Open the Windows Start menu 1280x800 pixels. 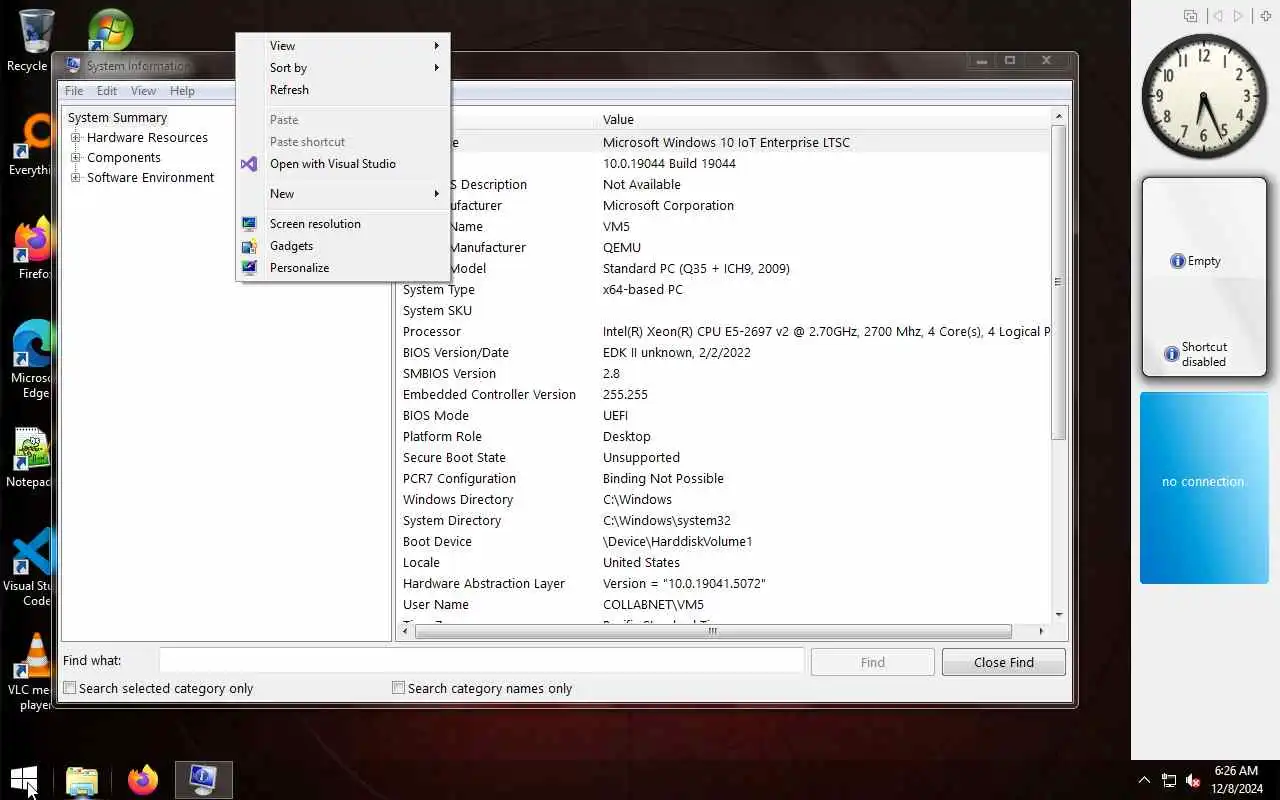pyautogui.click(x=24, y=780)
